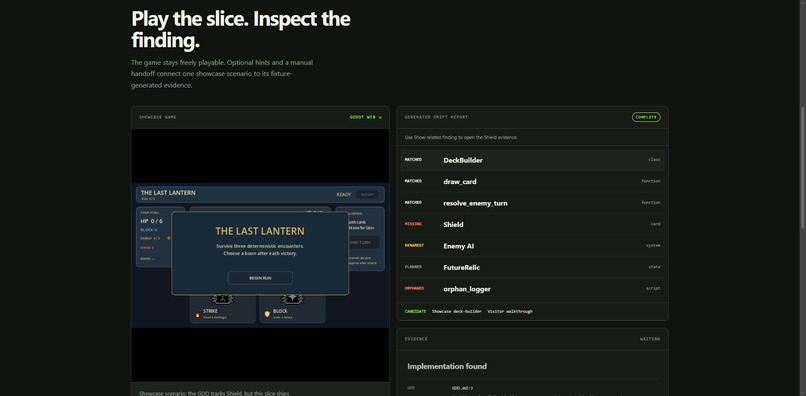Click the 'Play the slice' page heading
Screen dimensions: 806x396
click(x=241, y=29)
